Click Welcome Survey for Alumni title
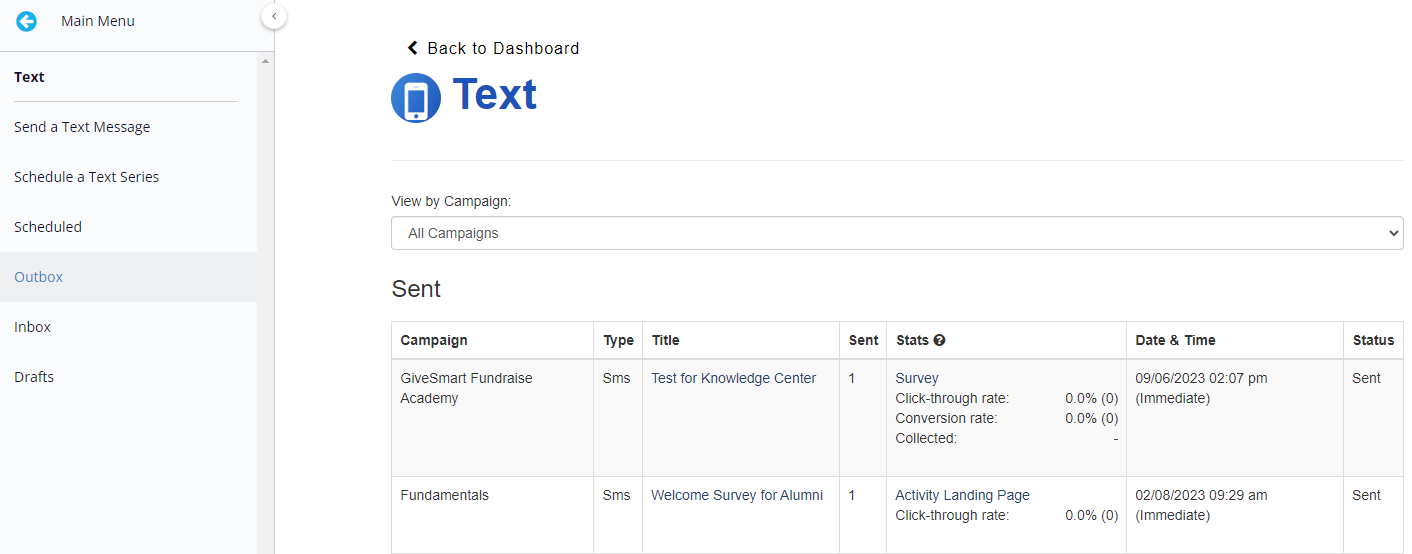 (x=737, y=495)
